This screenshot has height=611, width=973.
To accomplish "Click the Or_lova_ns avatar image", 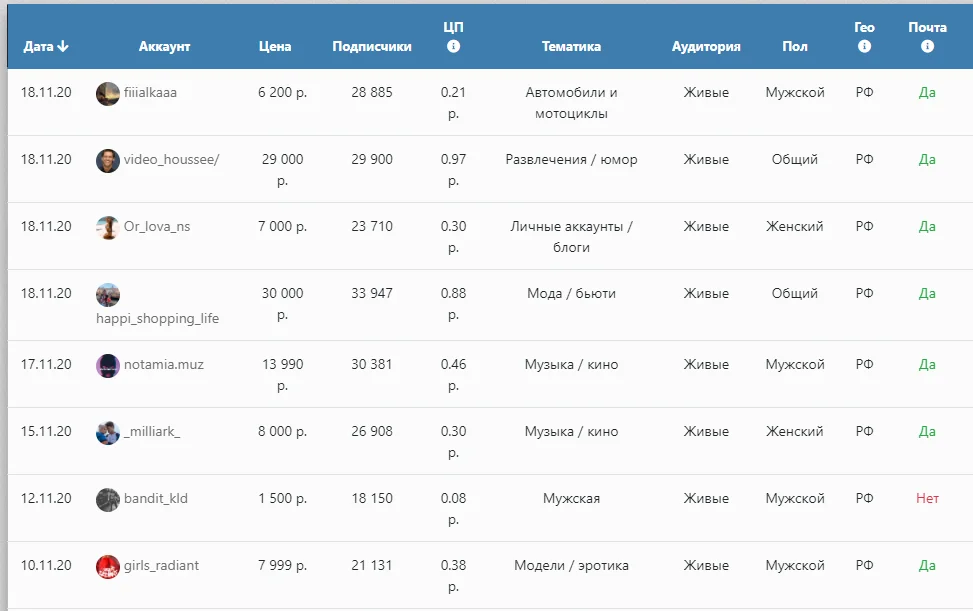I will point(108,227).
